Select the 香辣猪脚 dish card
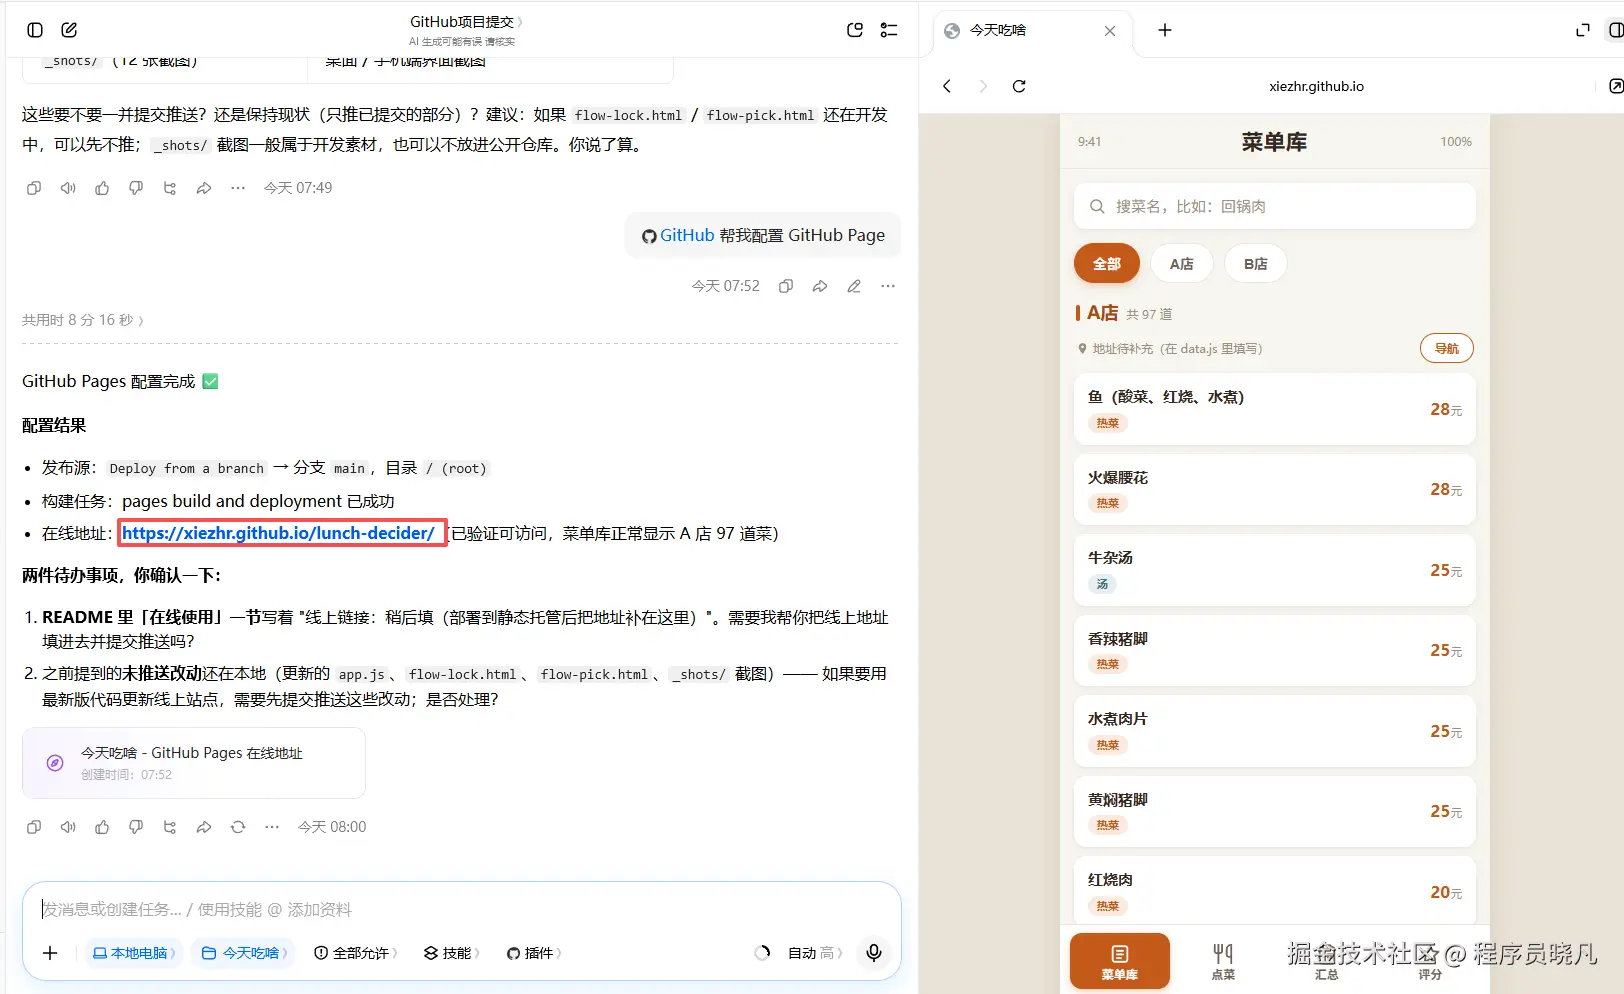This screenshot has width=1624, height=994. coord(1275,651)
